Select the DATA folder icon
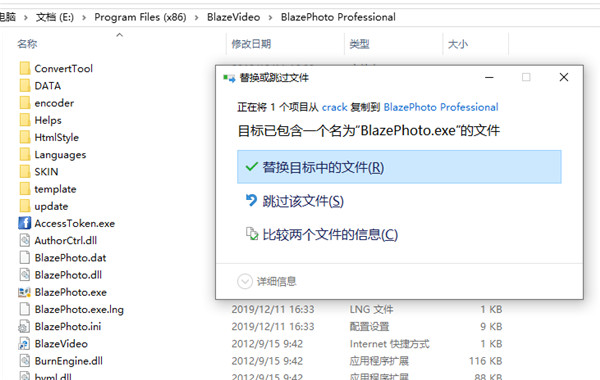Screen dimensions: 600x380 (24, 86)
